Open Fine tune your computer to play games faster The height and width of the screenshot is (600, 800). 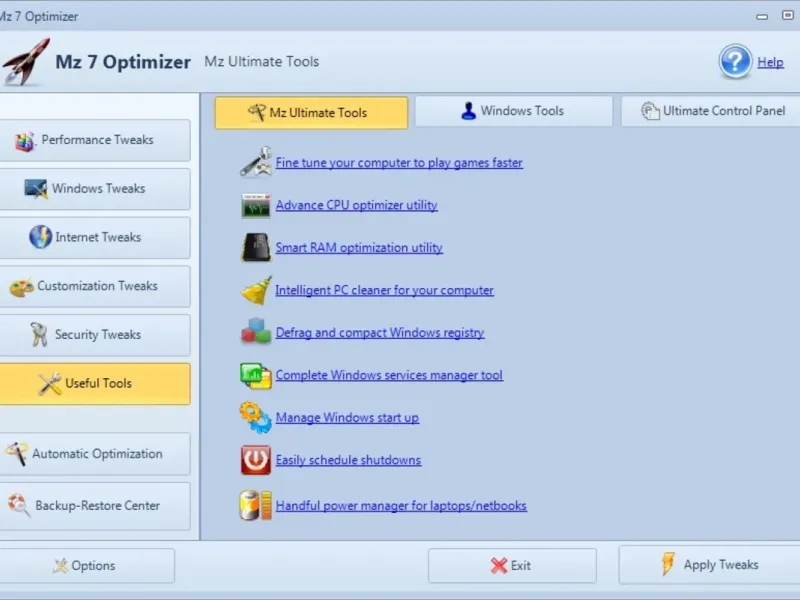pyautogui.click(x=399, y=163)
